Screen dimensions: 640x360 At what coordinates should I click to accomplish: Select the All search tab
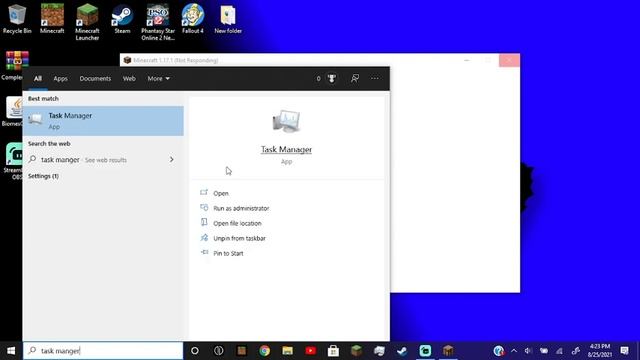38,78
